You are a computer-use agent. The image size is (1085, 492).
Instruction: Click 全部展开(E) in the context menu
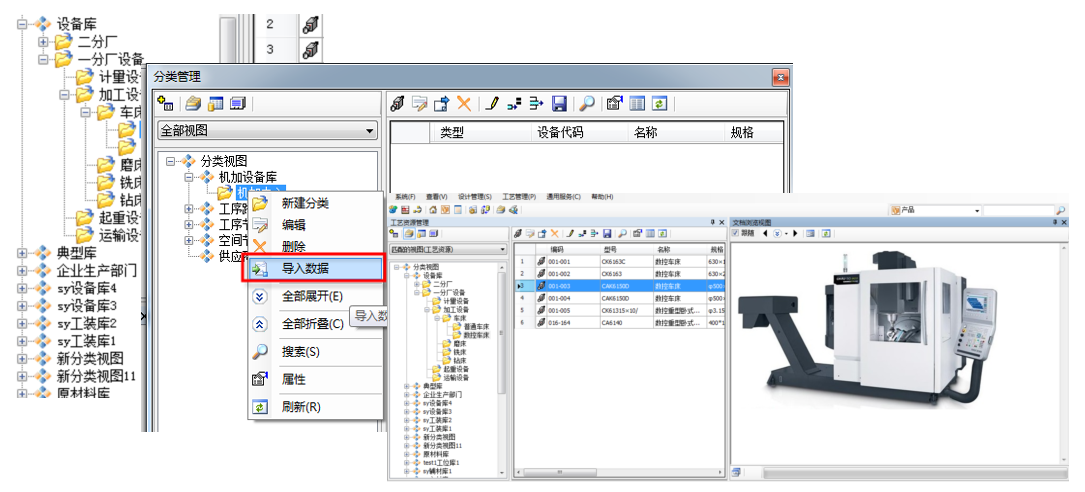312,296
